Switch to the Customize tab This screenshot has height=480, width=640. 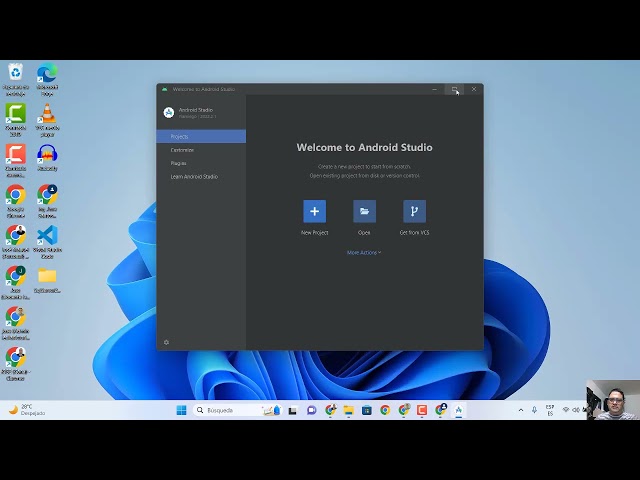(201, 150)
